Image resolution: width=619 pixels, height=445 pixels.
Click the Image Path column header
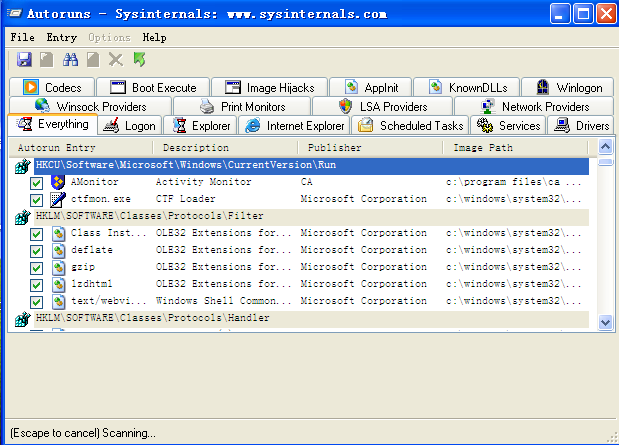tap(515, 148)
